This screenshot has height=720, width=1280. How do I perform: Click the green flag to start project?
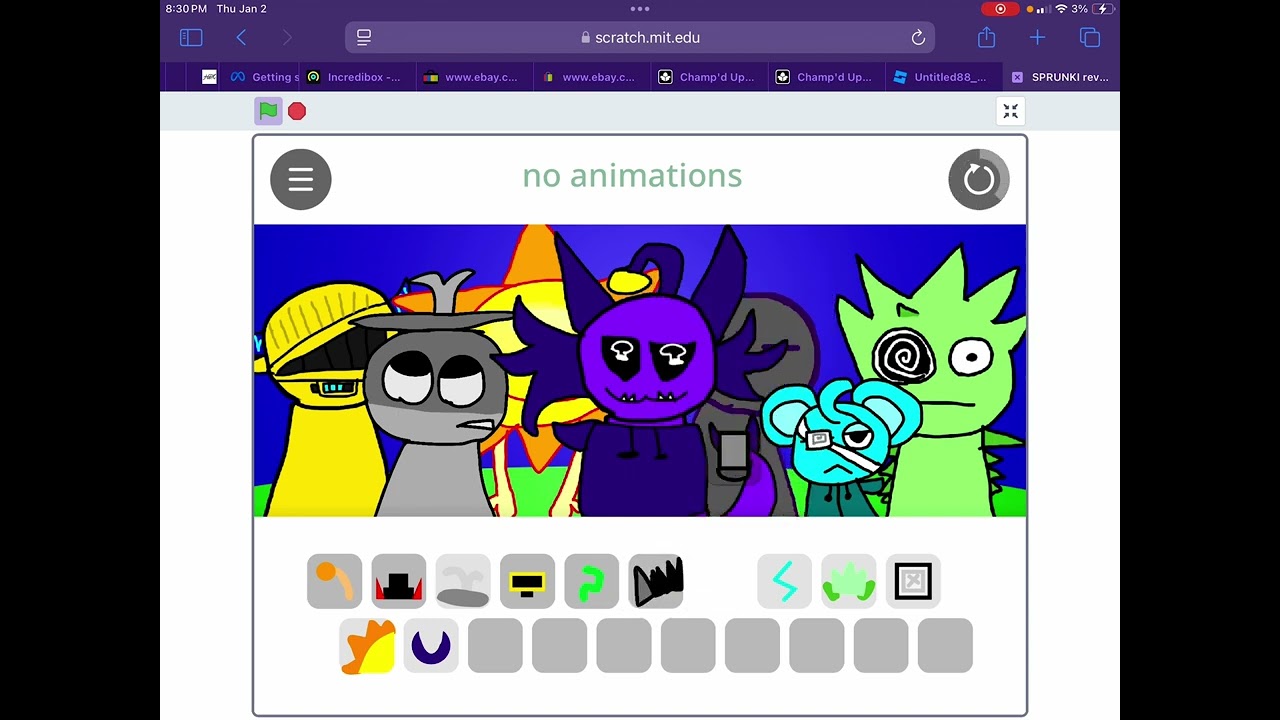(x=268, y=111)
